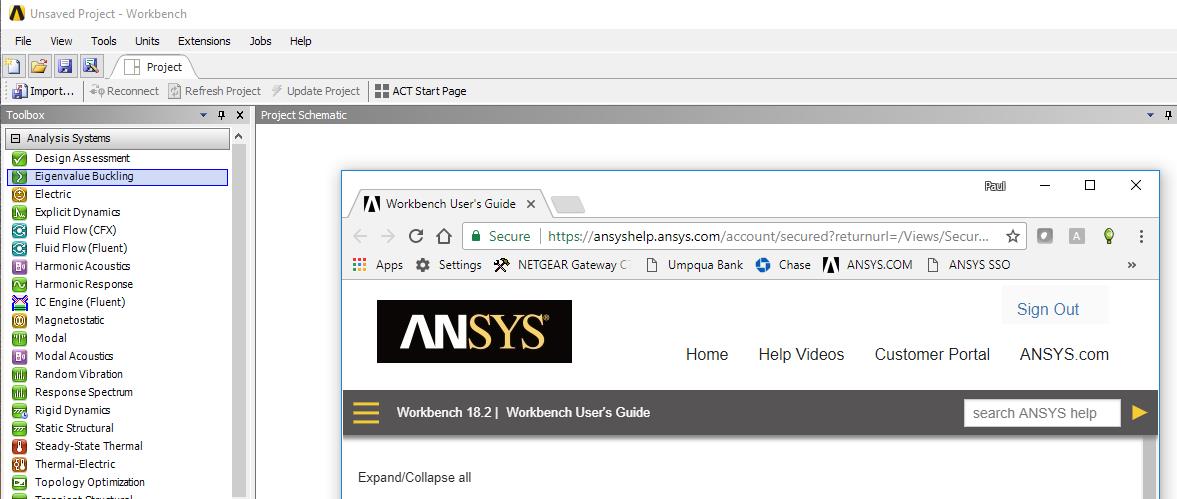This screenshot has width=1177, height=499.
Task: Open the View menu
Action: 62,41
